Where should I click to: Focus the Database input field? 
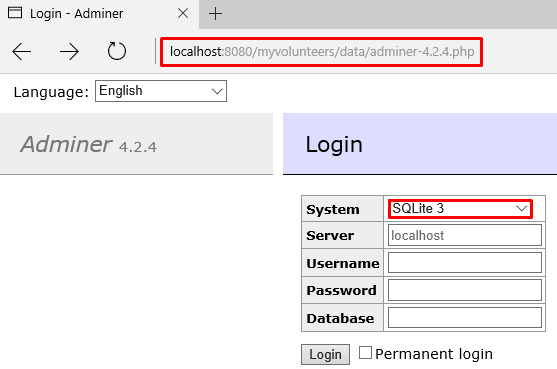tap(465, 318)
